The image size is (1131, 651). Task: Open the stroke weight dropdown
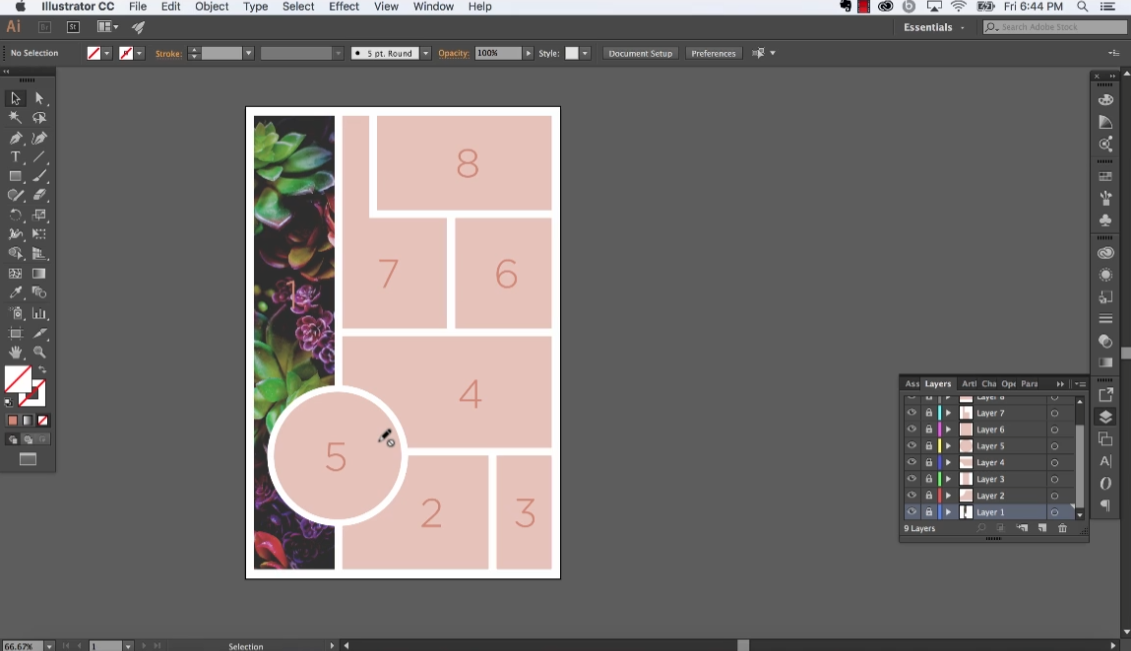(x=248, y=53)
